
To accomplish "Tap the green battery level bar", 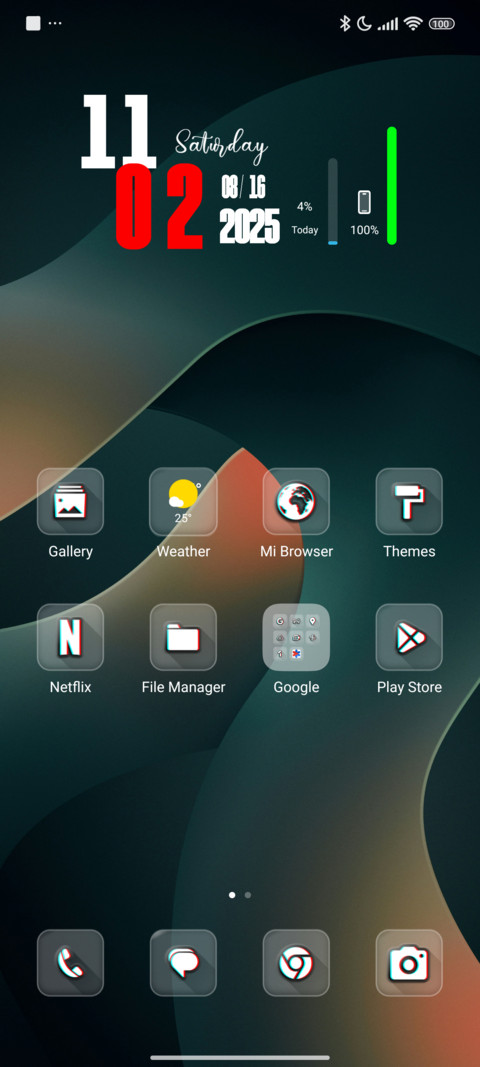I will [x=391, y=185].
